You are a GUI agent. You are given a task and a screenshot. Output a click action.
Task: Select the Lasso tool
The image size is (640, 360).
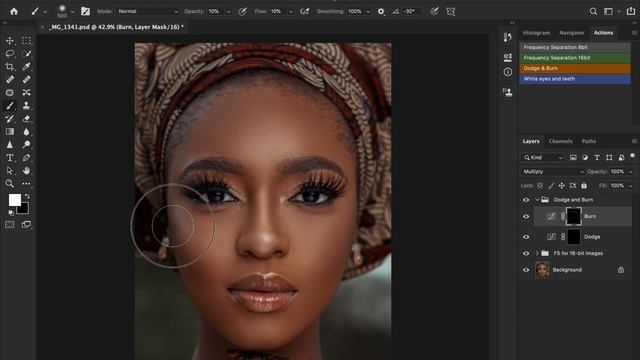10,54
